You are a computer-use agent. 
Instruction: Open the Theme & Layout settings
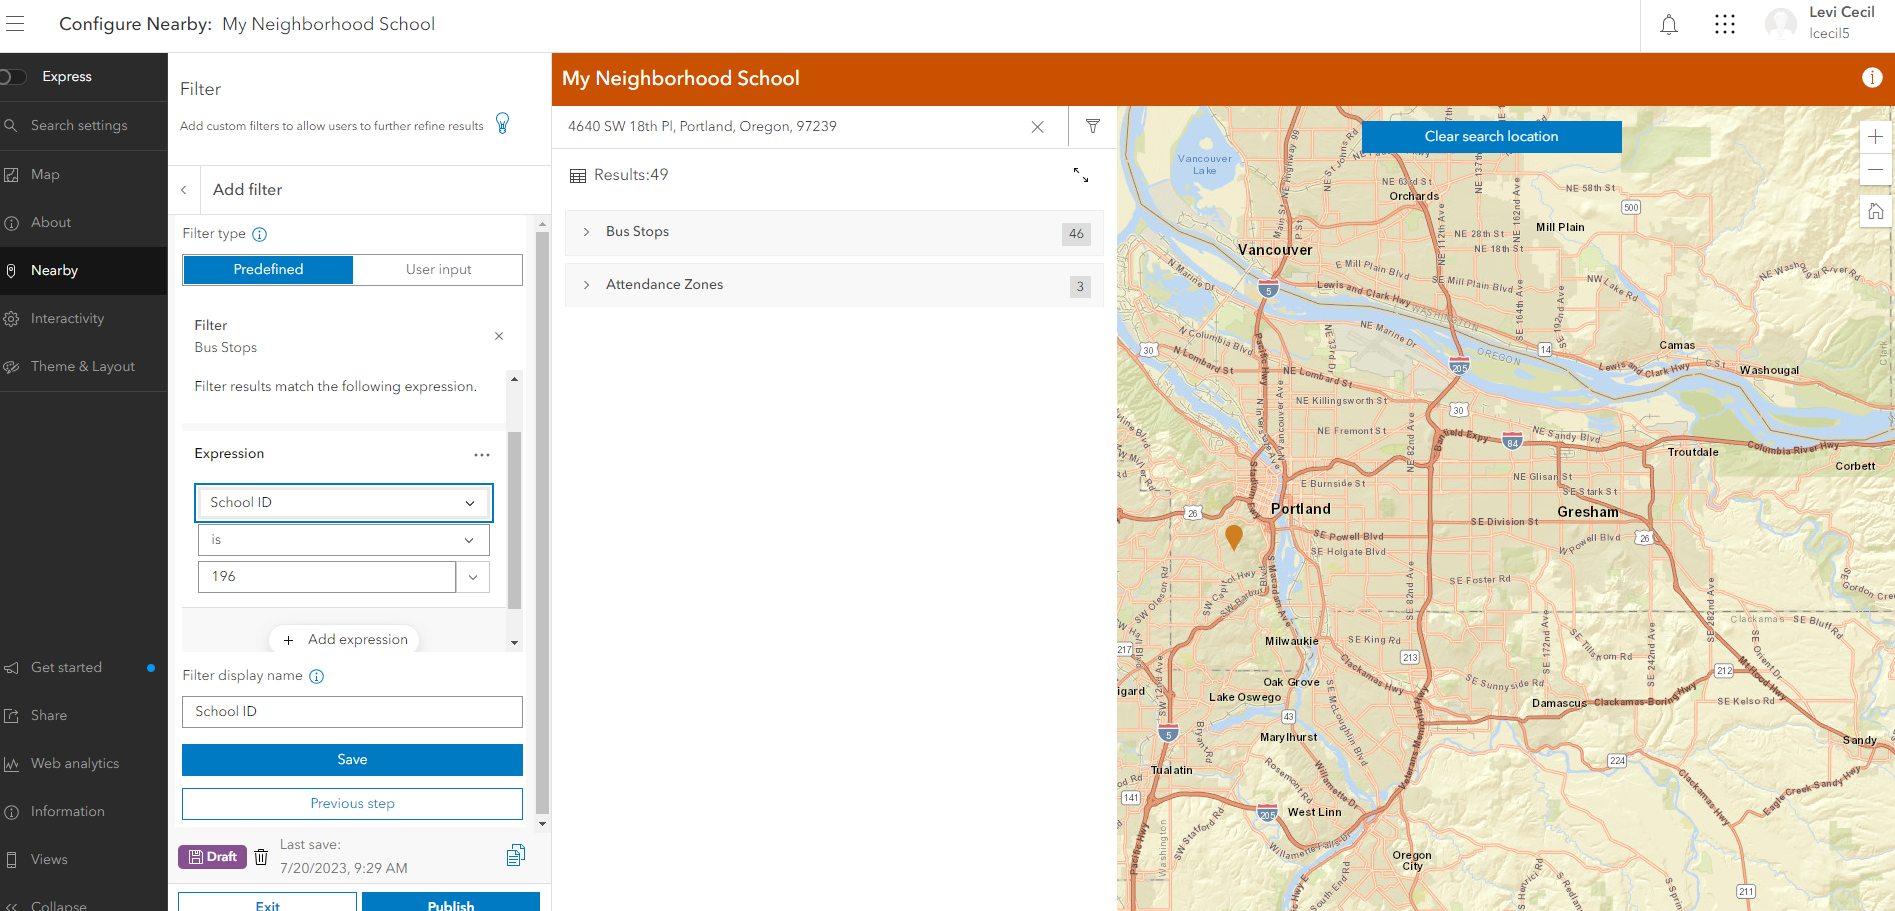point(83,366)
